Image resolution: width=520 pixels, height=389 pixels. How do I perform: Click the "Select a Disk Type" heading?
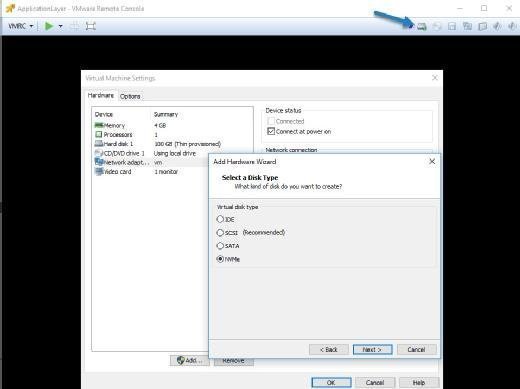(250, 178)
